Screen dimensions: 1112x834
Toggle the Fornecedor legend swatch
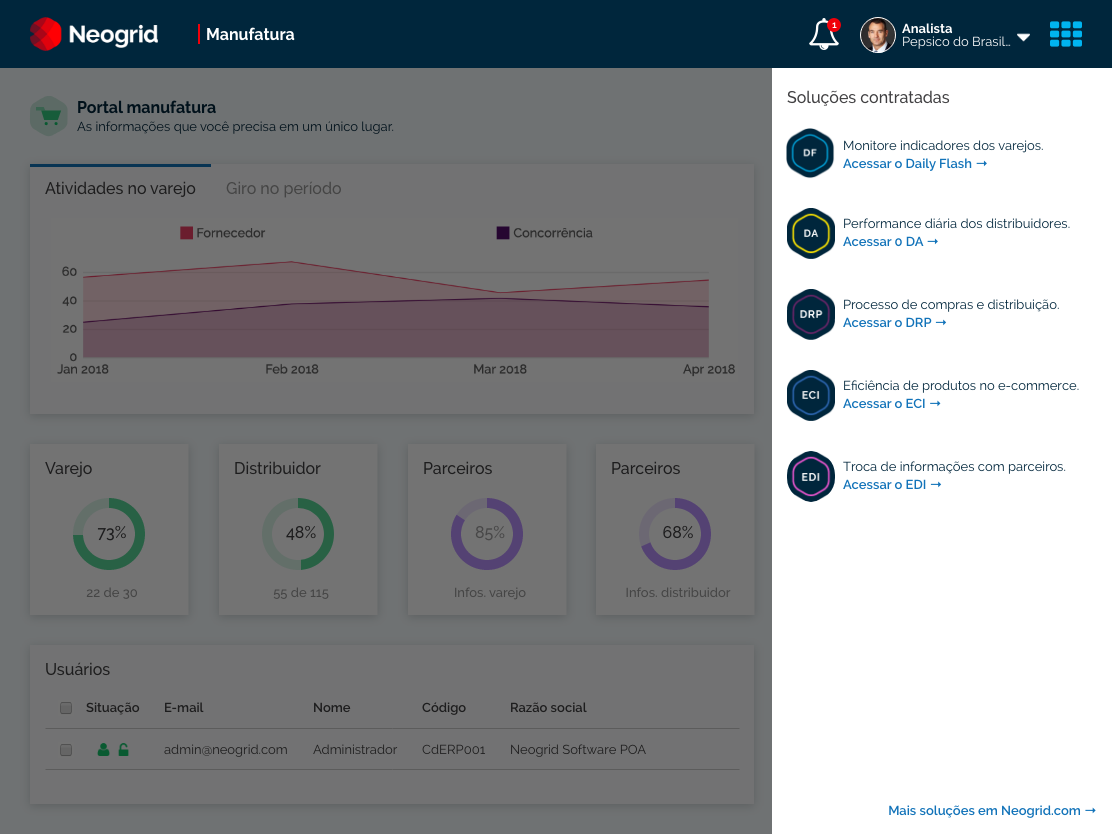(x=187, y=233)
